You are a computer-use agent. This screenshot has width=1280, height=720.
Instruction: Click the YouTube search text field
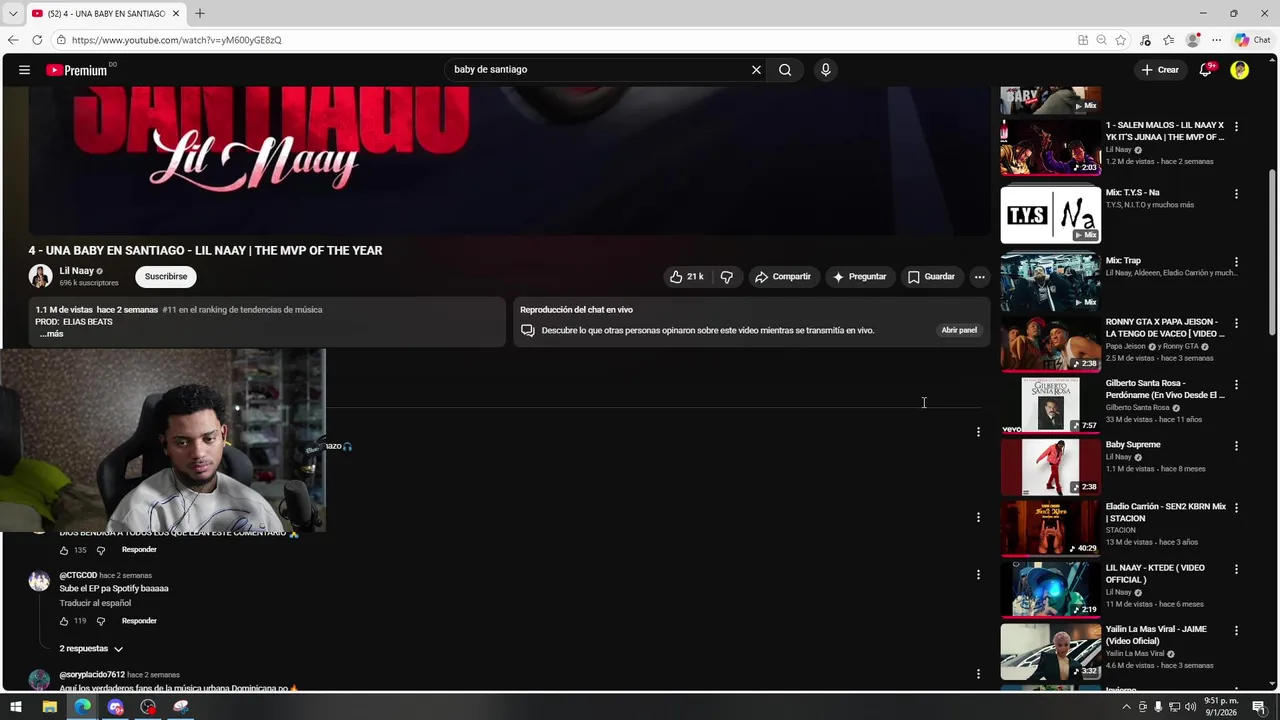pyautogui.click(x=598, y=70)
